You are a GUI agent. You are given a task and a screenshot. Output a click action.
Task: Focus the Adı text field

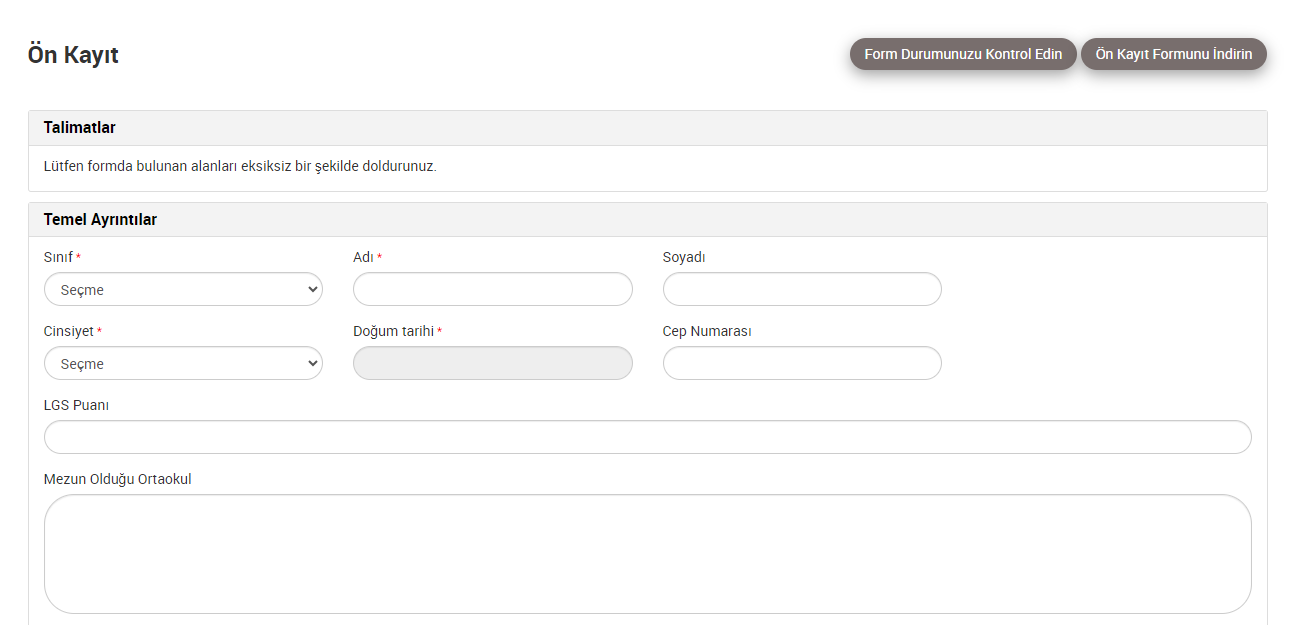click(492, 290)
